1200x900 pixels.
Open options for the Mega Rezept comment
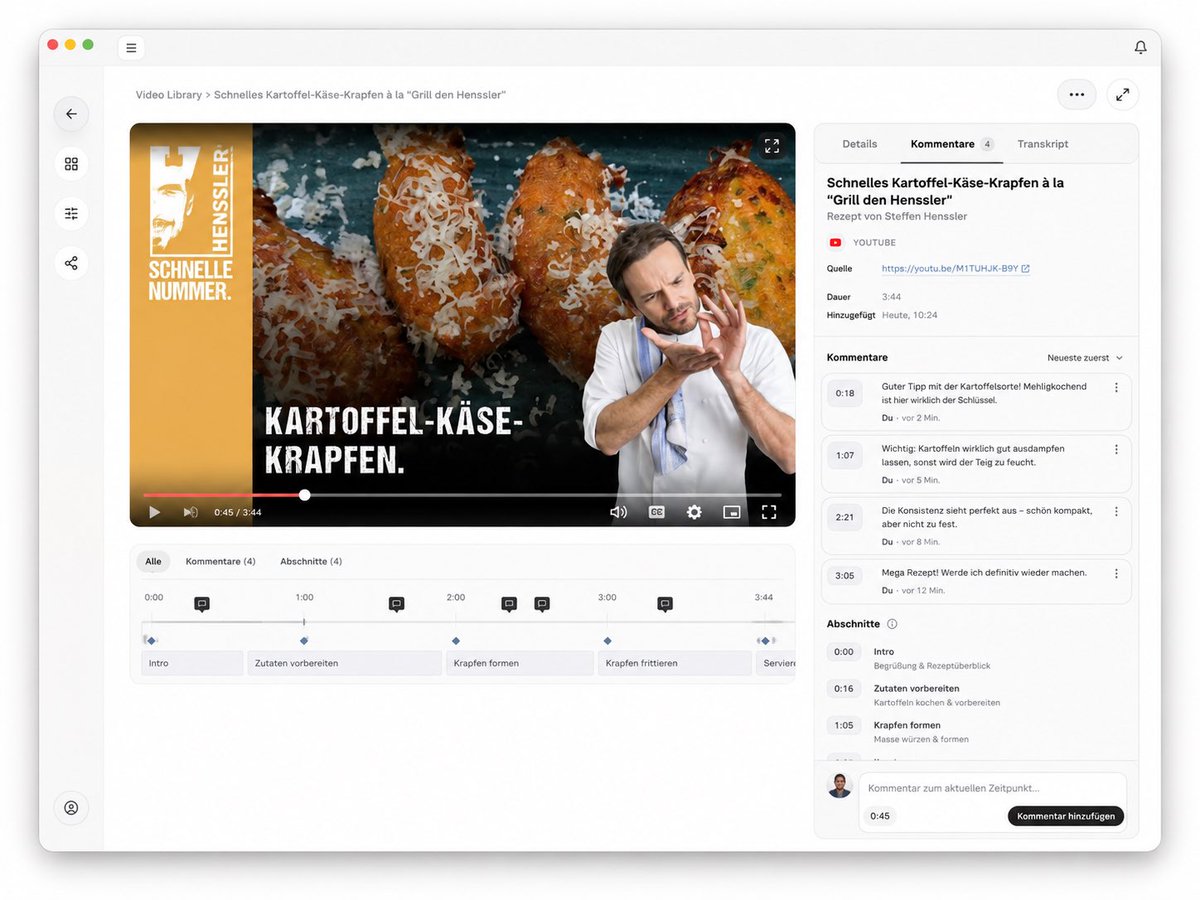[1117, 573]
